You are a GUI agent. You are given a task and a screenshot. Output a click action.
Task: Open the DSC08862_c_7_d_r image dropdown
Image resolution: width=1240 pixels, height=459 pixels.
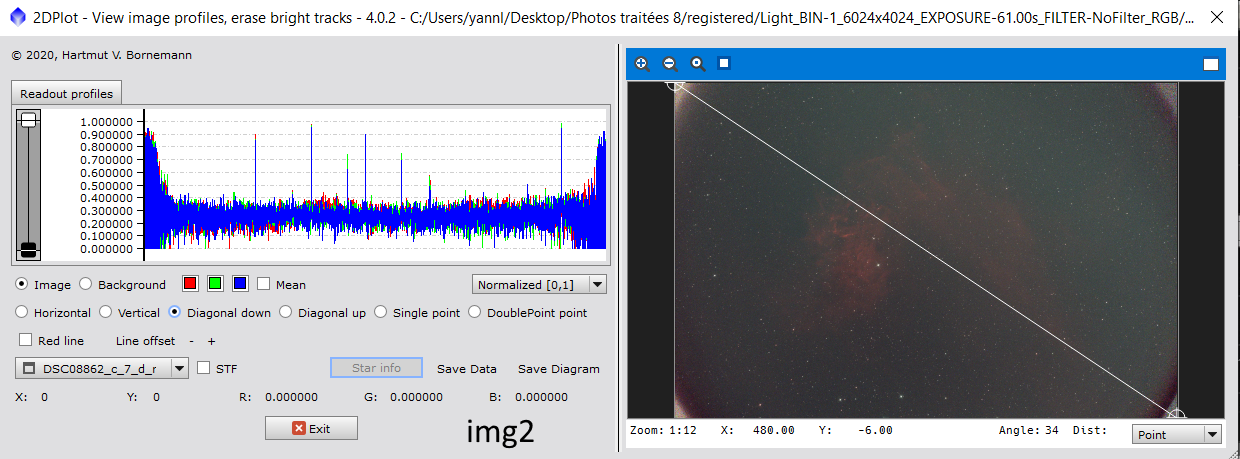pos(102,369)
